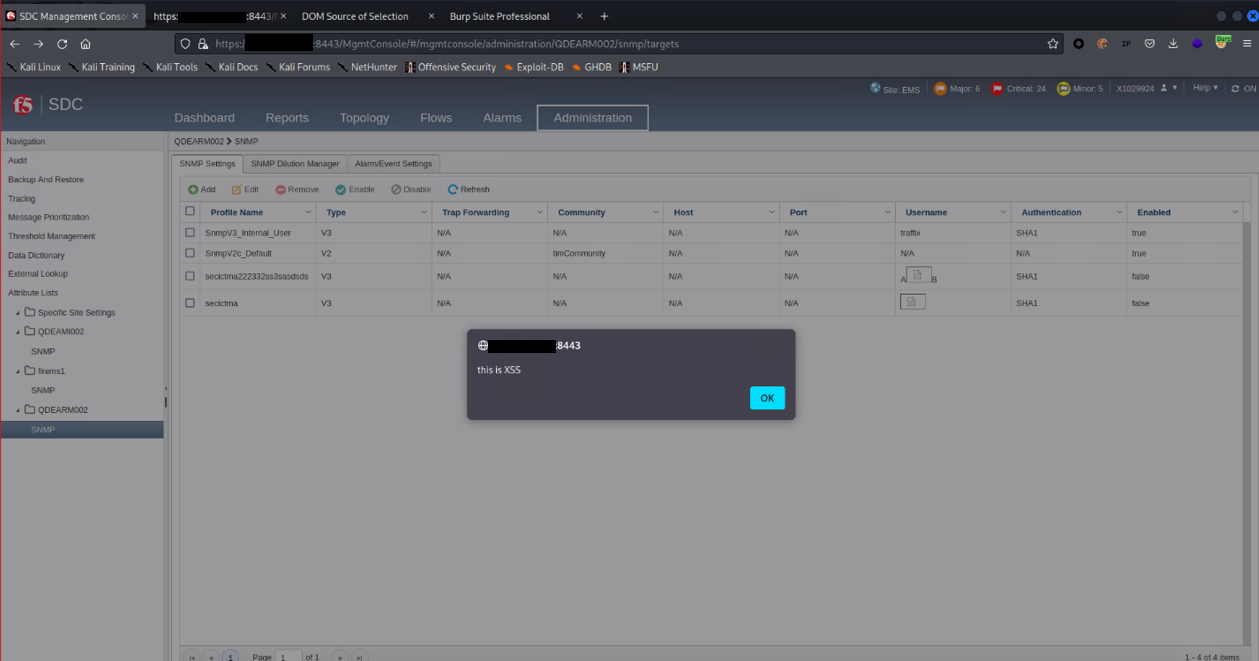Click the Edit pencil toolbar button
1259x661 pixels.
click(245, 190)
